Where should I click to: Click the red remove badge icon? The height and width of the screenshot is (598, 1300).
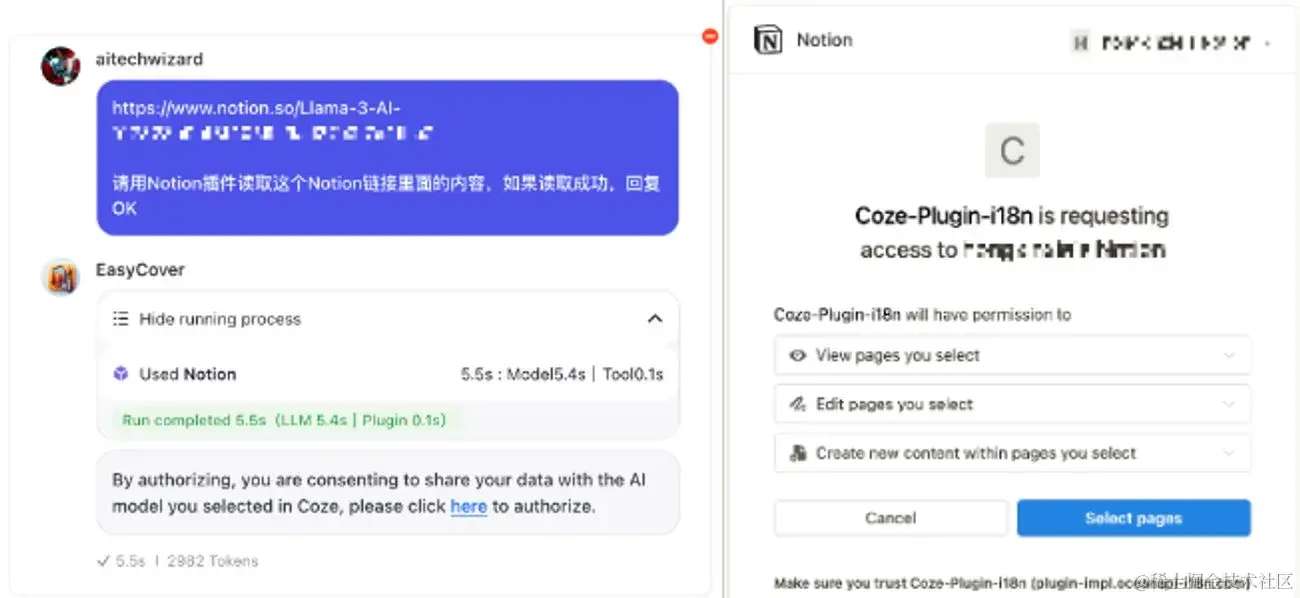pos(710,36)
